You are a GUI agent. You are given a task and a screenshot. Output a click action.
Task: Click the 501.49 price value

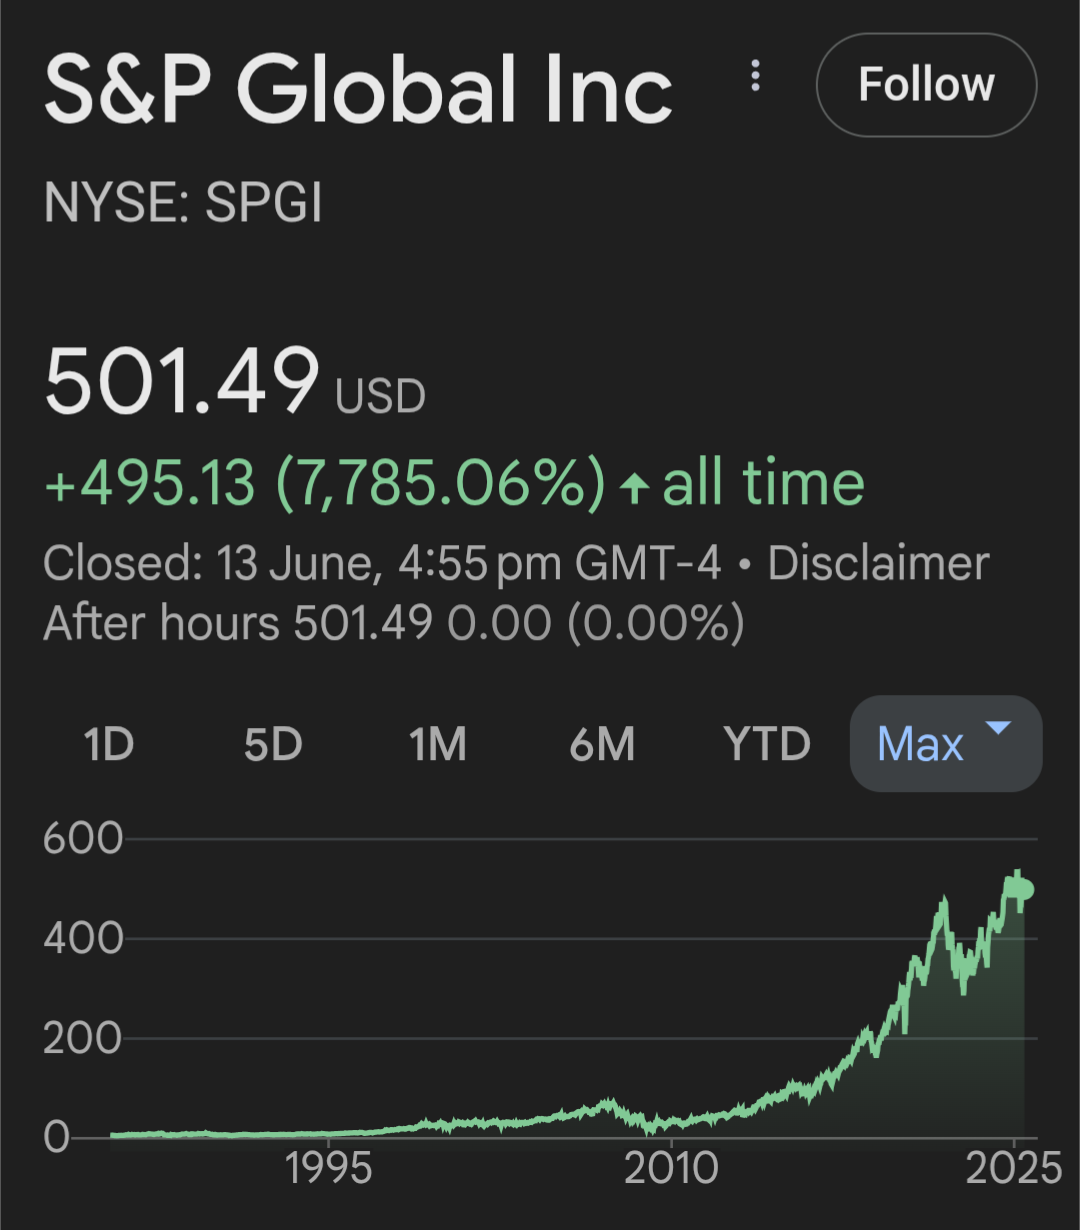[x=182, y=380]
